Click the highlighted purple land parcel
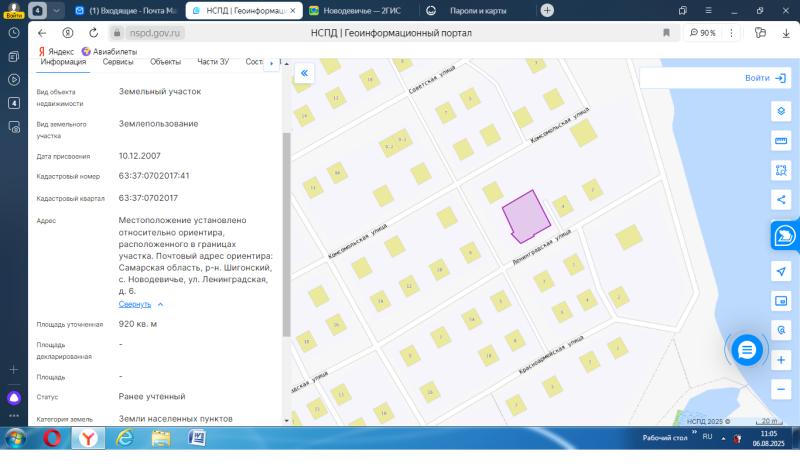 pos(525,216)
